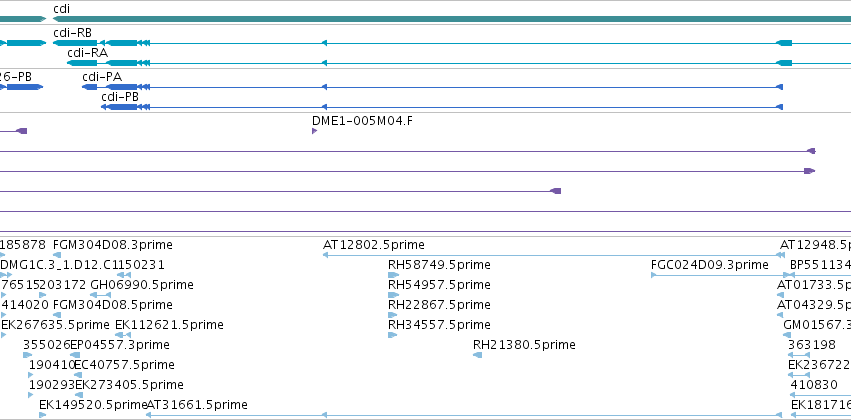Image resolution: width=851 pixels, height=420 pixels.
Task: Select the cdi-PB protein label
Action: [x=120, y=97]
